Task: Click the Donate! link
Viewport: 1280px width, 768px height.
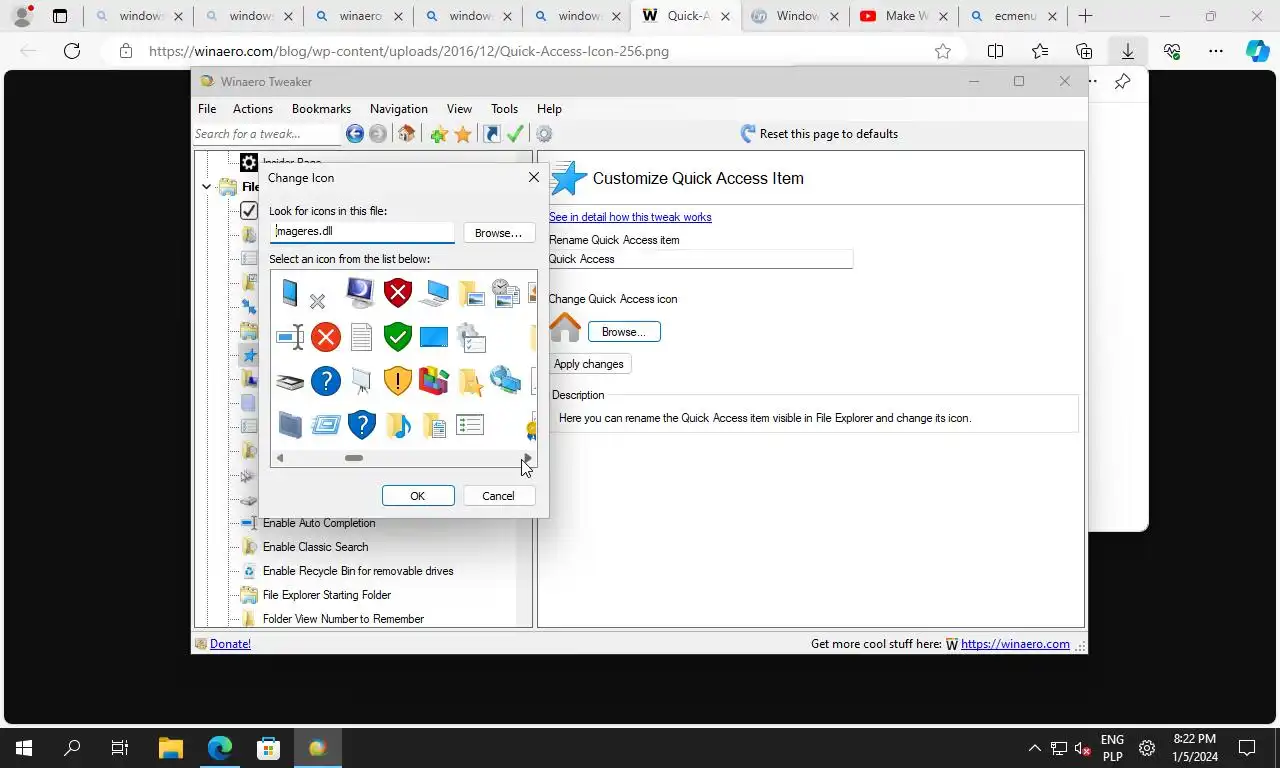Action: pos(230,644)
